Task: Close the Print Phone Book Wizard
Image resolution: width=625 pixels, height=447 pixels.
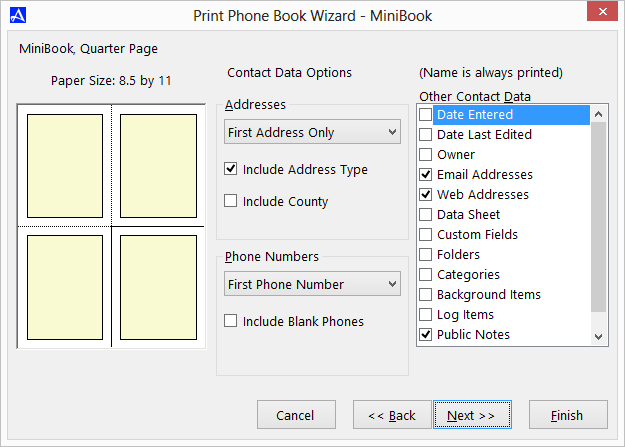Action: point(599,14)
